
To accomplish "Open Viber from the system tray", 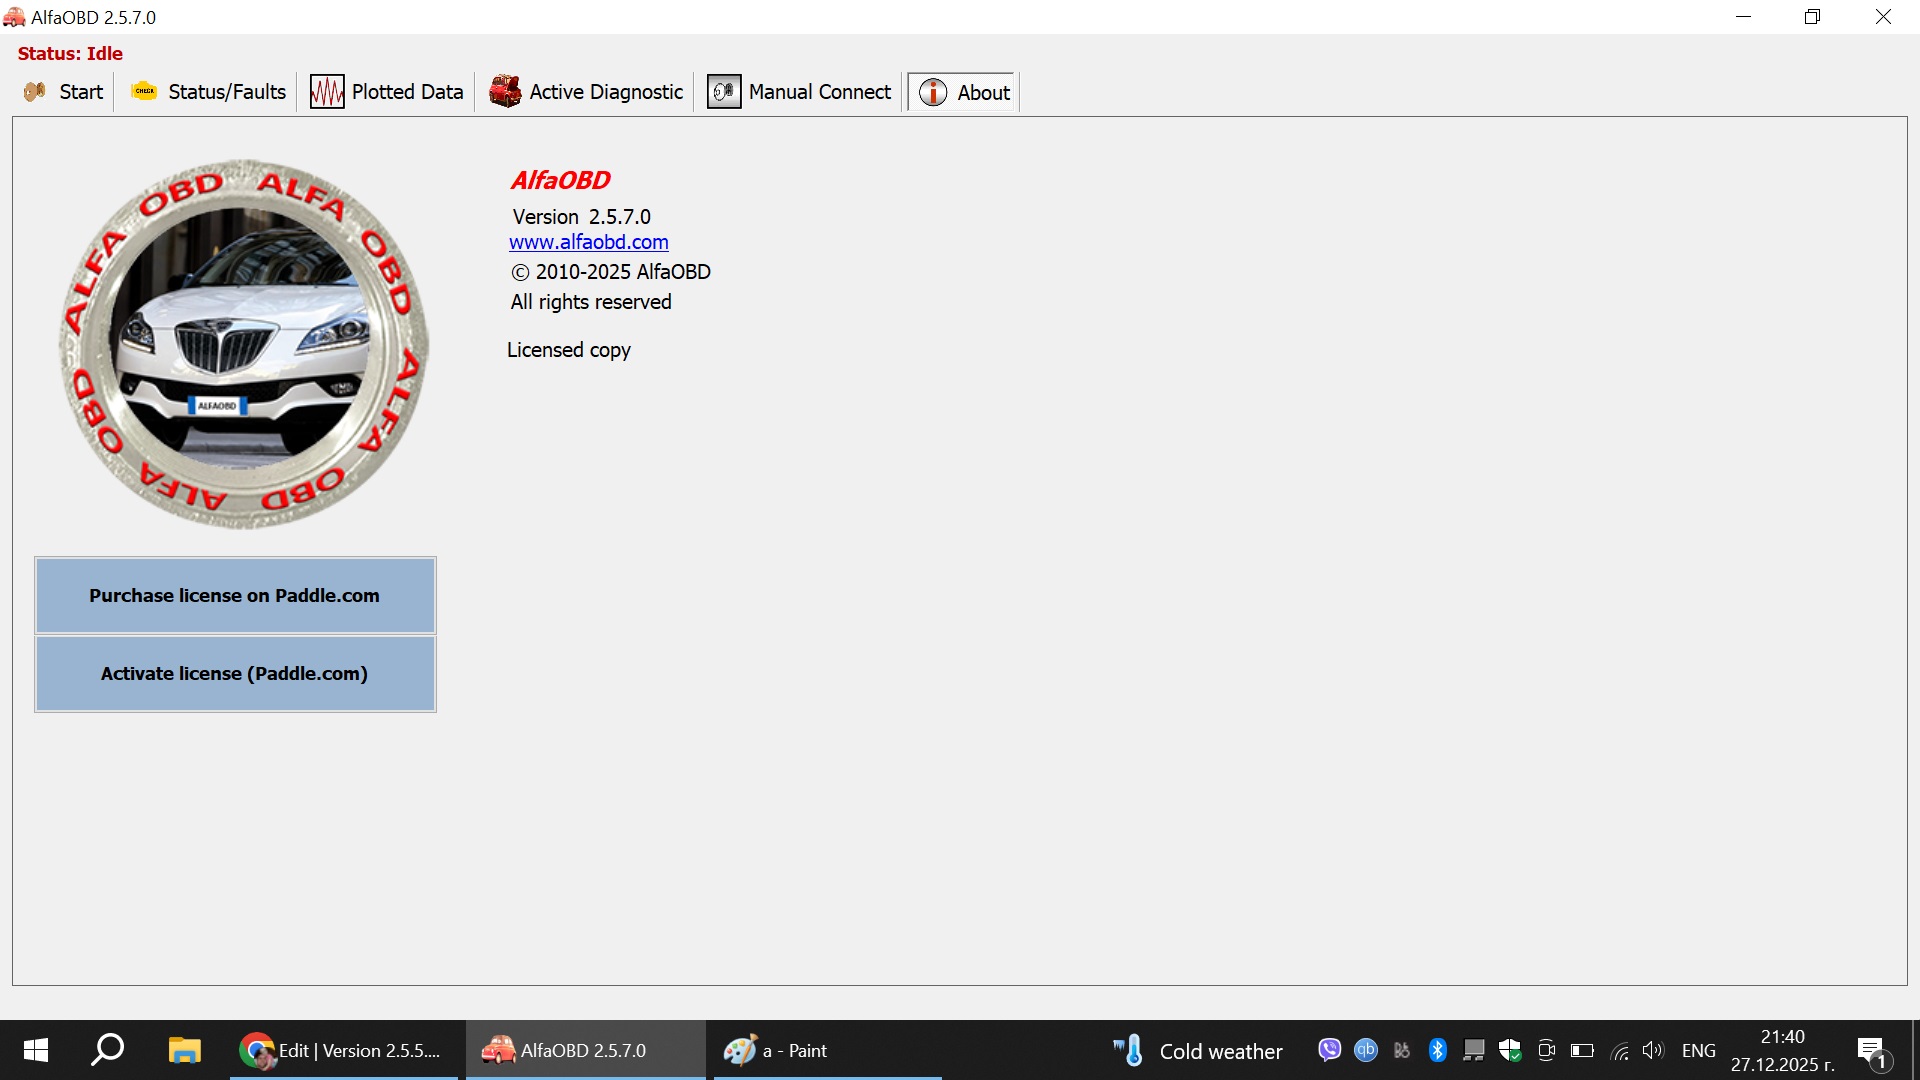I will (1329, 1050).
